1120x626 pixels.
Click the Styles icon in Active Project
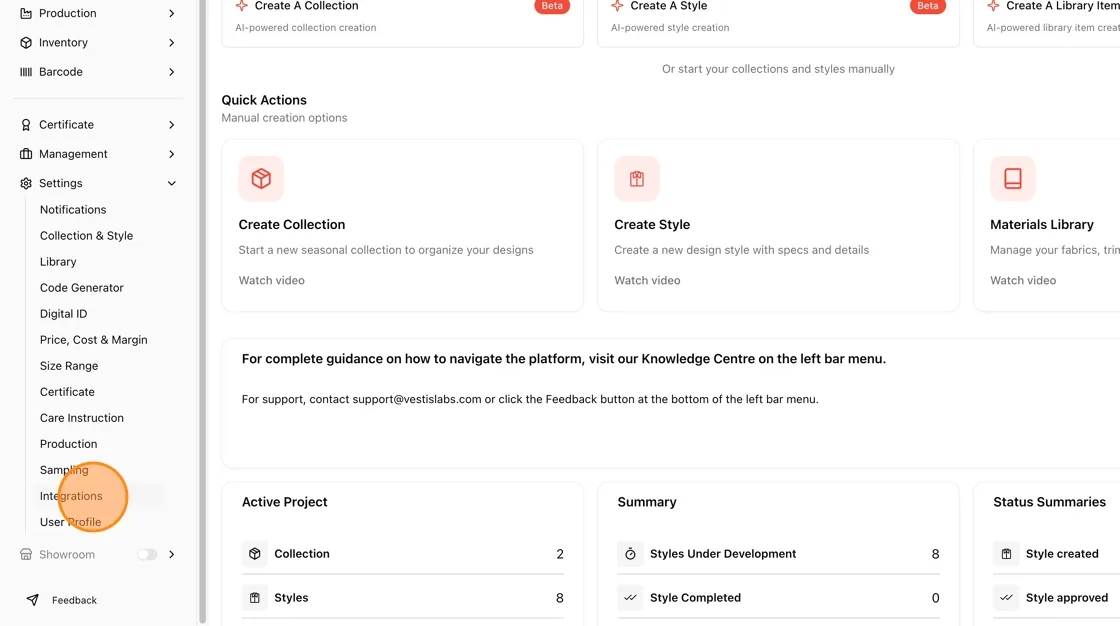[254, 597]
